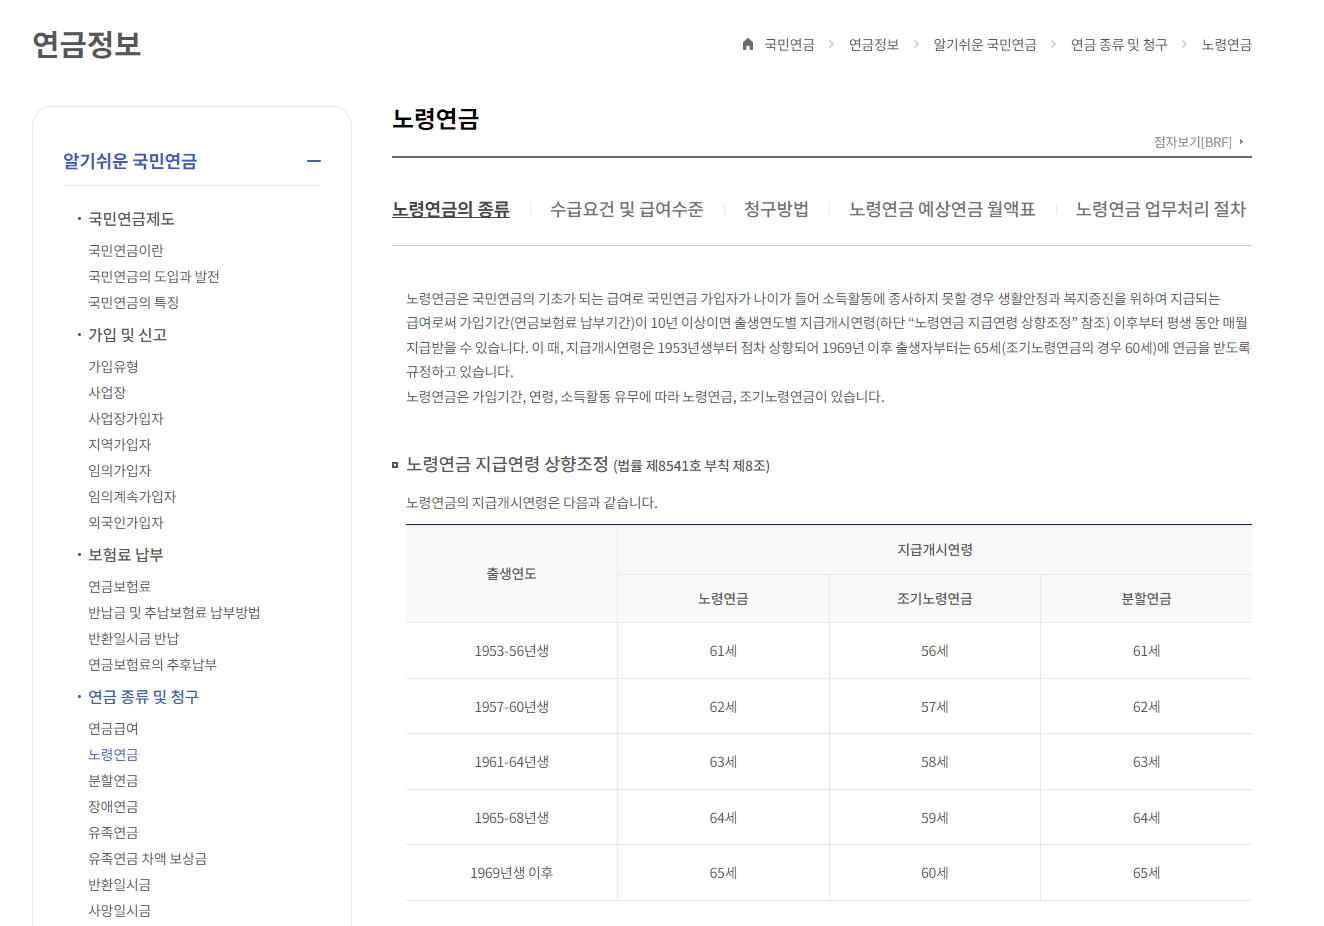The image size is (1324, 926).
Task: Select 보험료 납부 sidebar heading
Action: pyautogui.click(x=125, y=555)
